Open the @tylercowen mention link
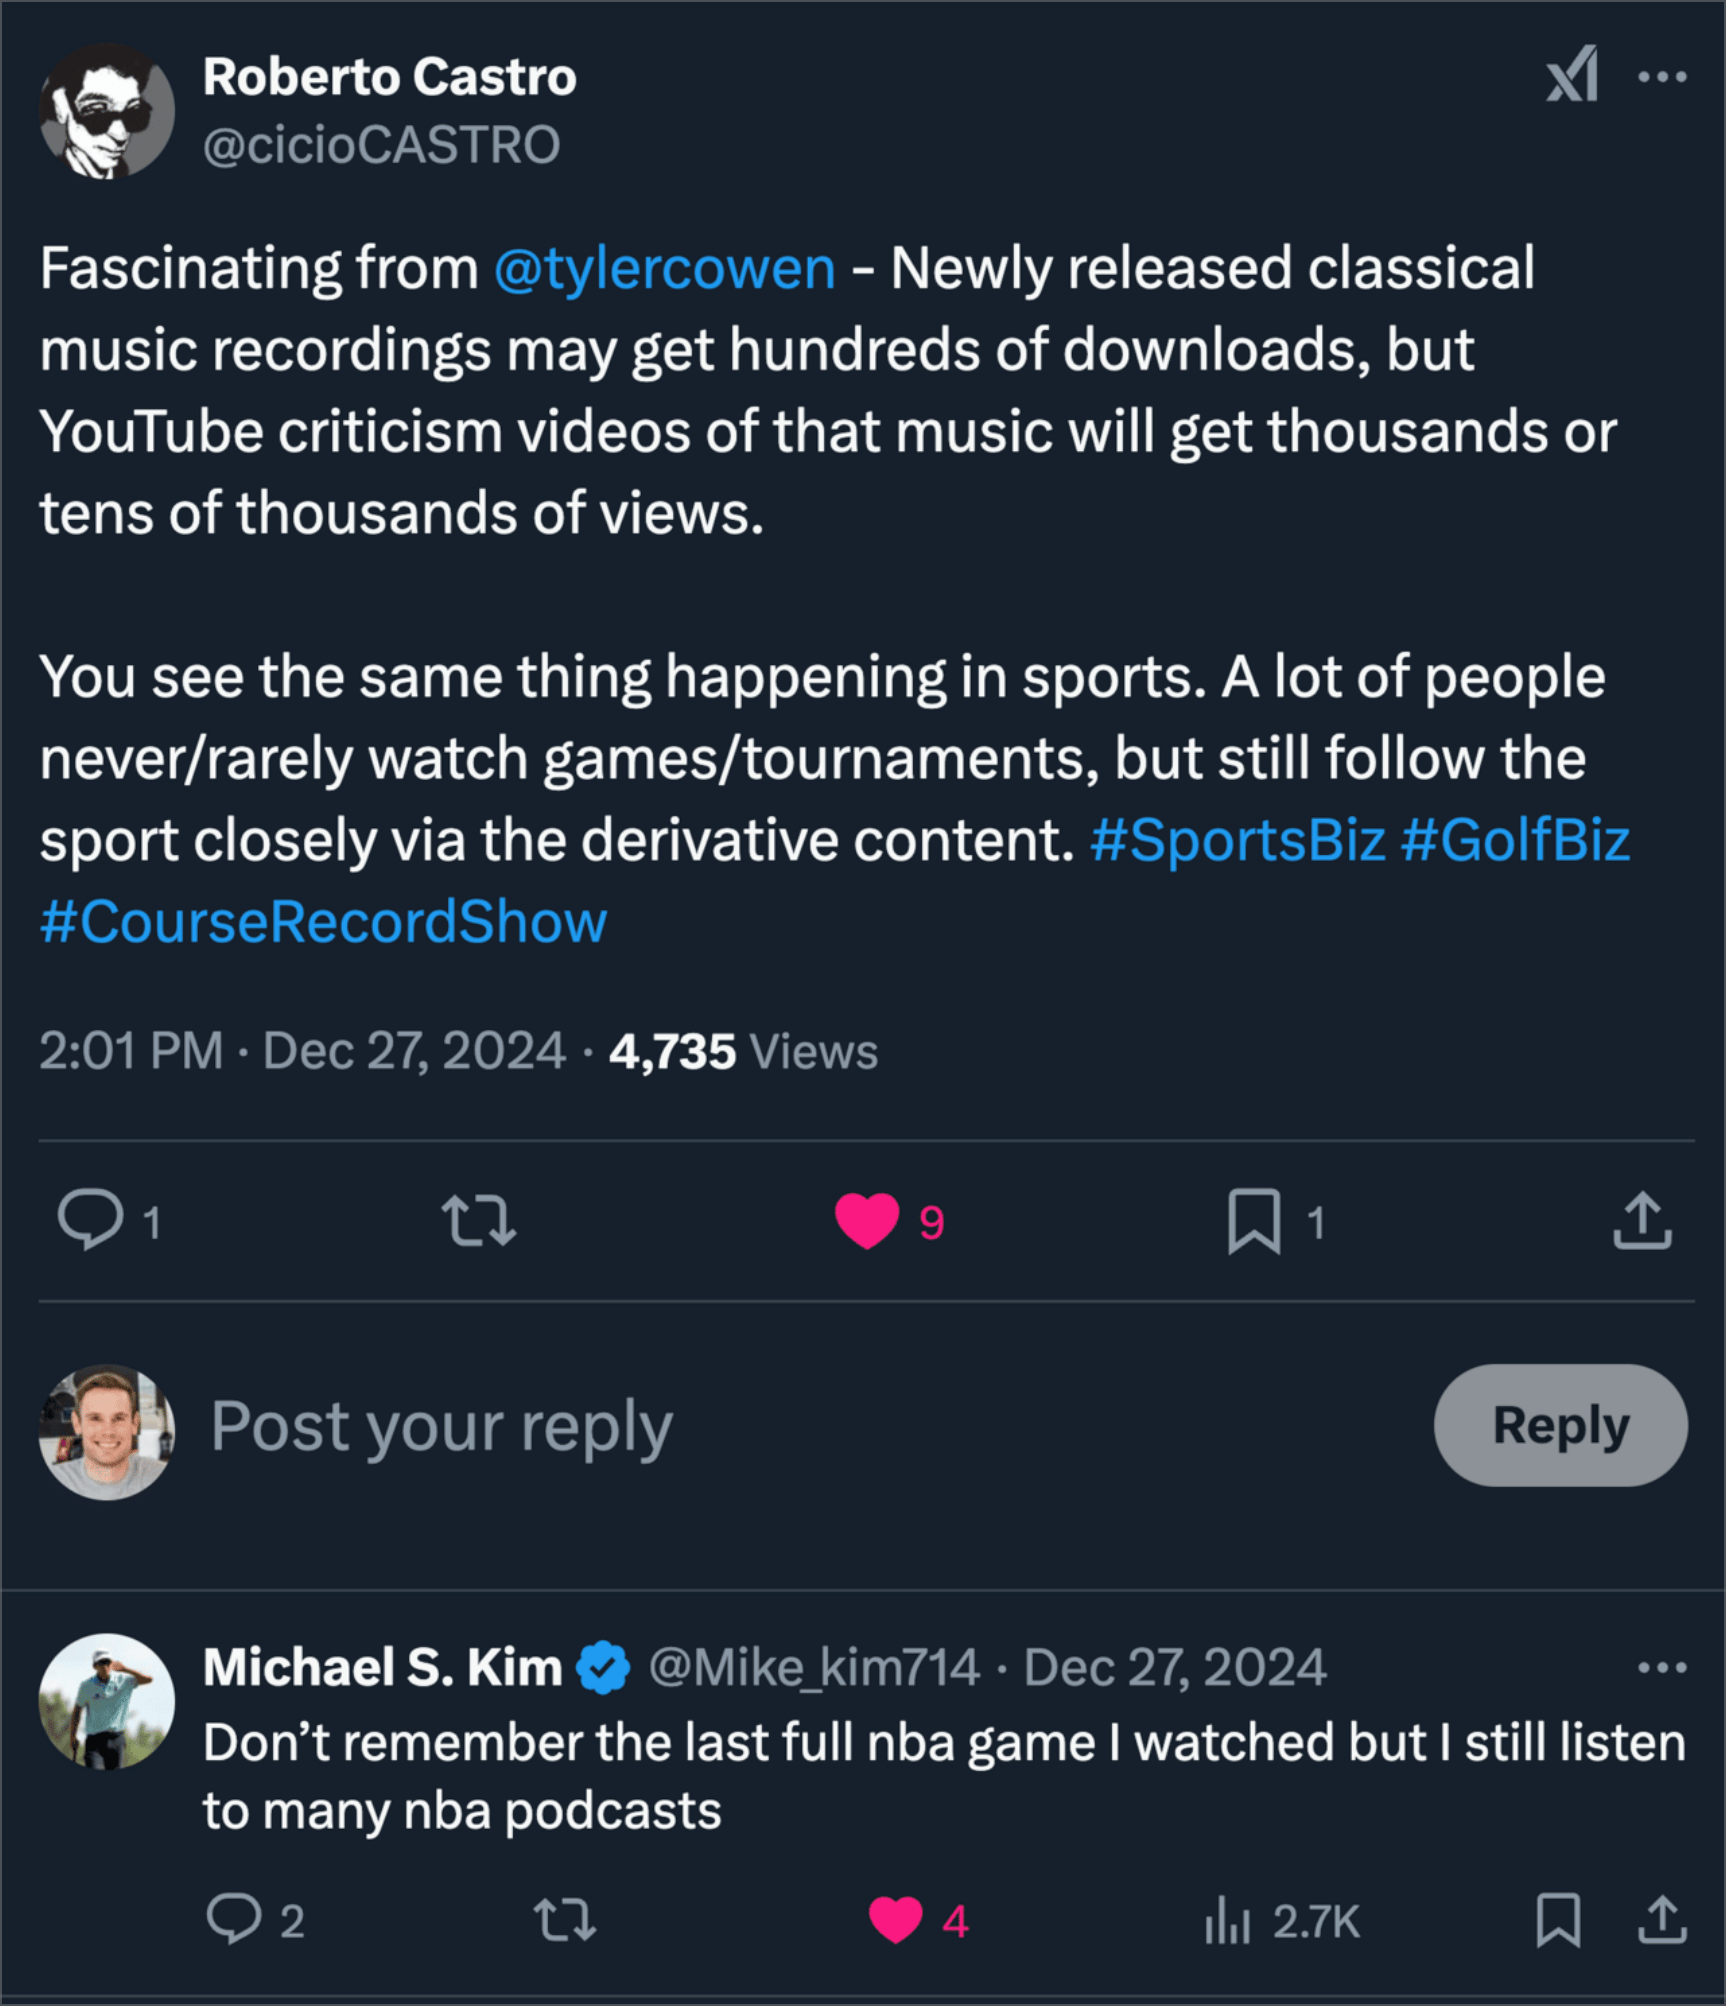Image resolution: width=1726 pixels, height=2006 pixels. click(x=664, y=268)
